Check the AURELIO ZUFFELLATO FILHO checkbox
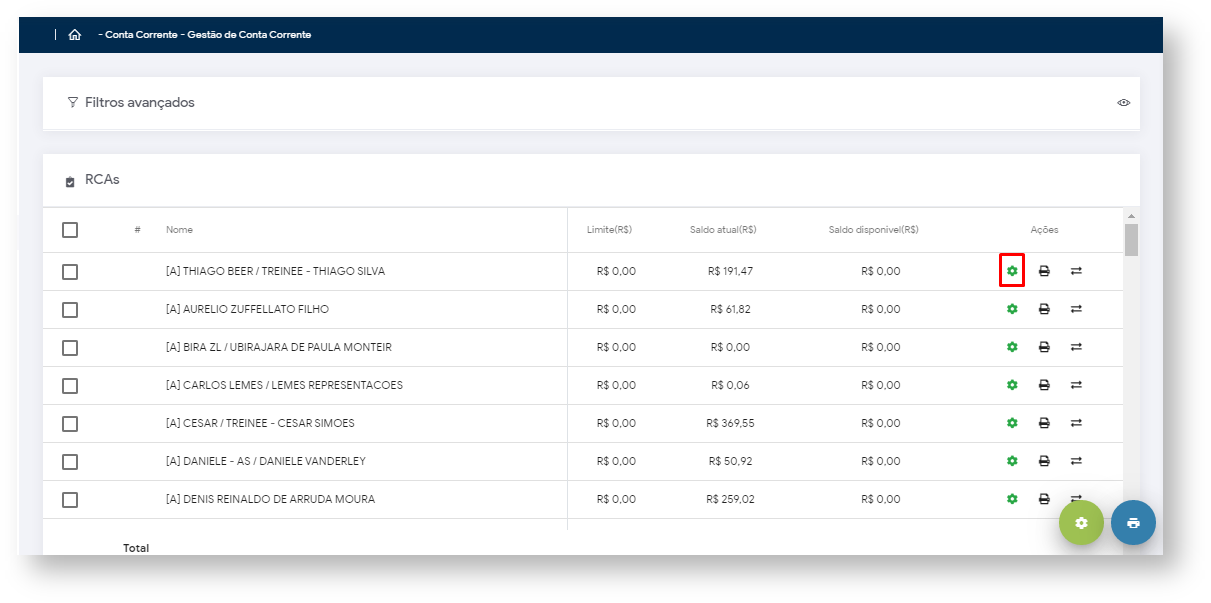The height and width of the screenshot is (603, 1211). point(70,310)
